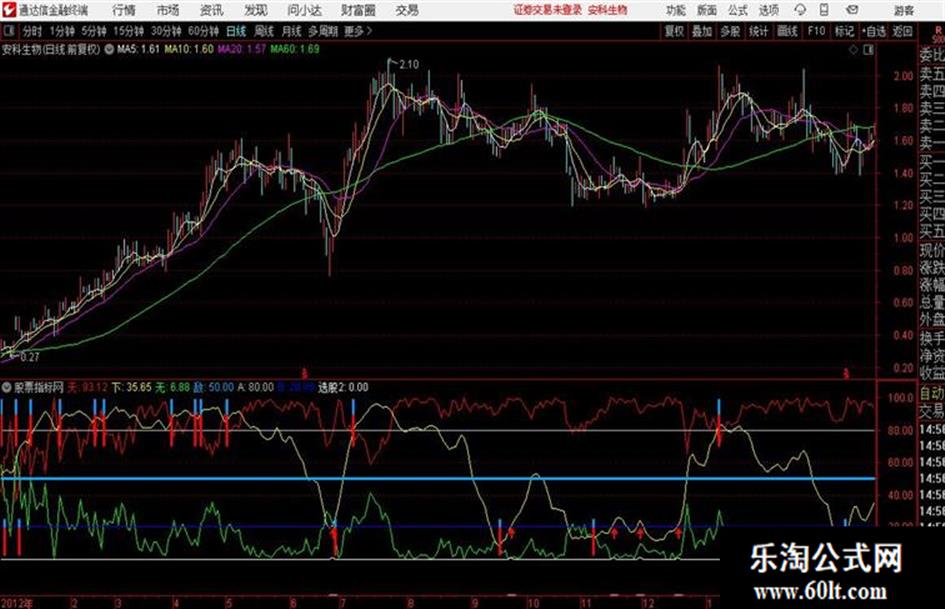The height and width of the screenshot is (609, 945).
Task: Click the MA10: 1.60 indicator value
Action: tap(189, 49)
